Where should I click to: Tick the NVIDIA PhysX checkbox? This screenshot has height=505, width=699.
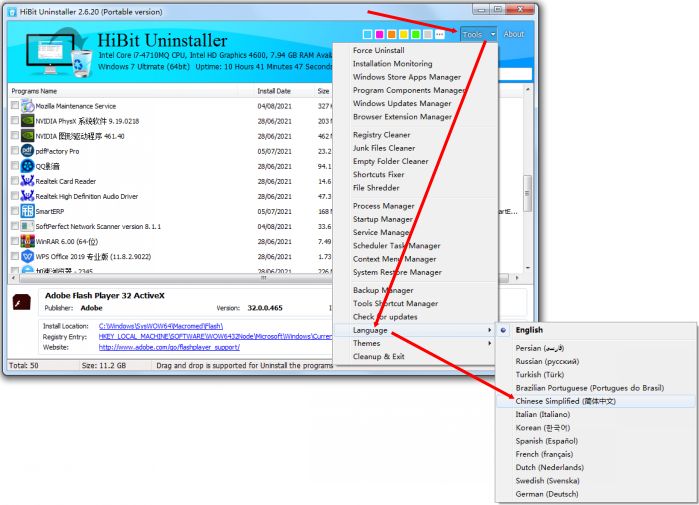[15, 120]
